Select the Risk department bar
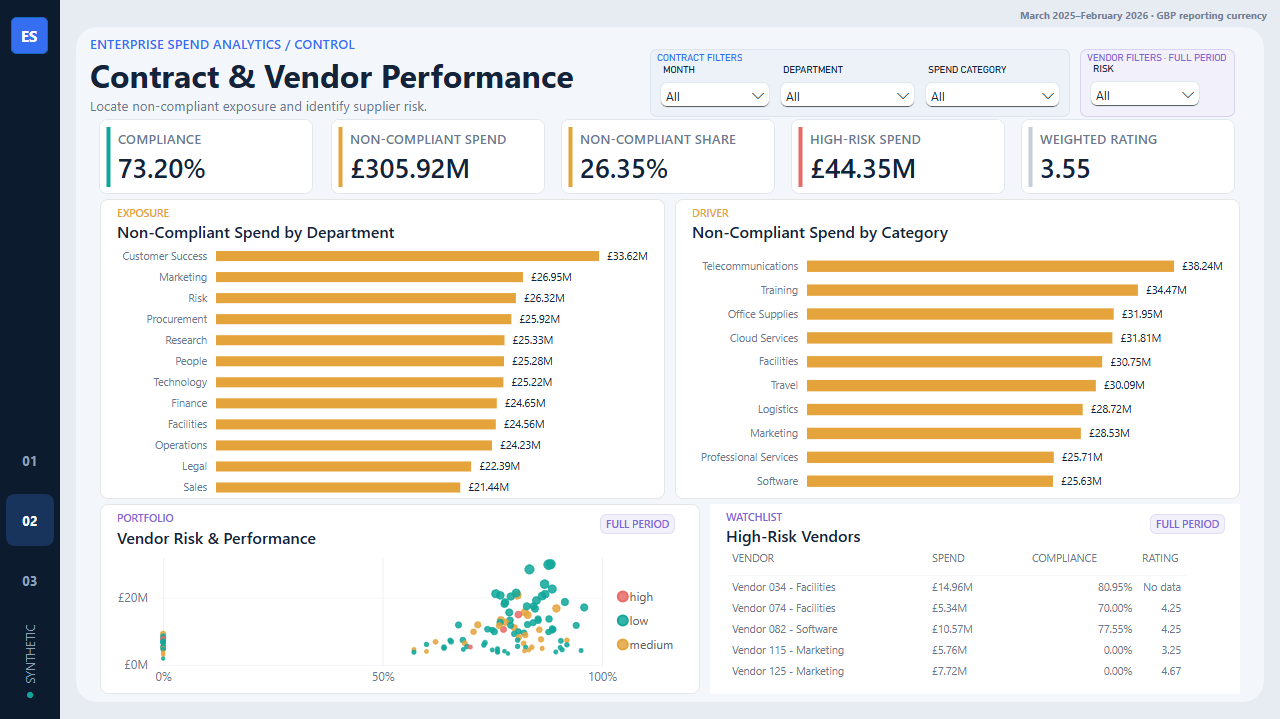Image resolution: width=1280 pixels, height=719 pixels. [x=366, y=298]
